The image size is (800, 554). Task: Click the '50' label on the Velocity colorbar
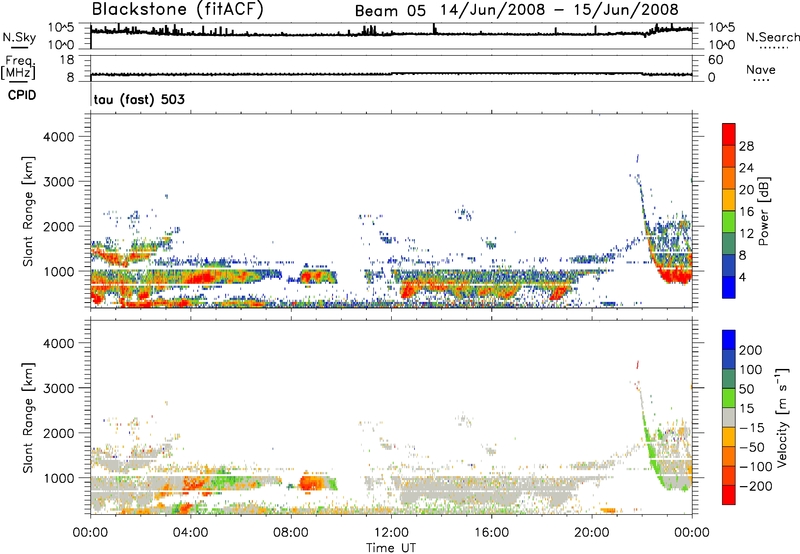point(746,389)
